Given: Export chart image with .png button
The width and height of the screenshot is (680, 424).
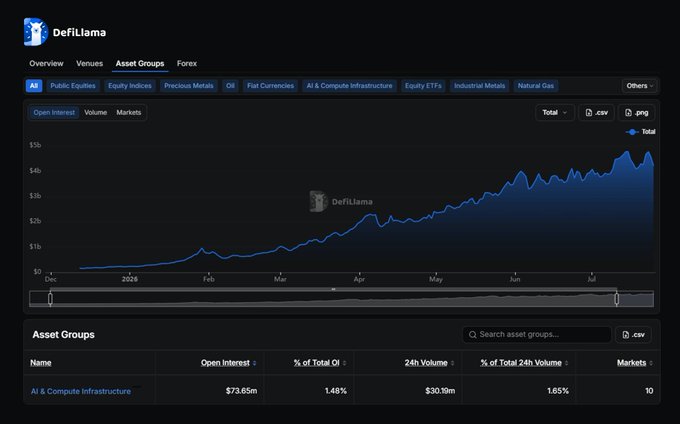Looking at the screenshot, I should (636, 113).
